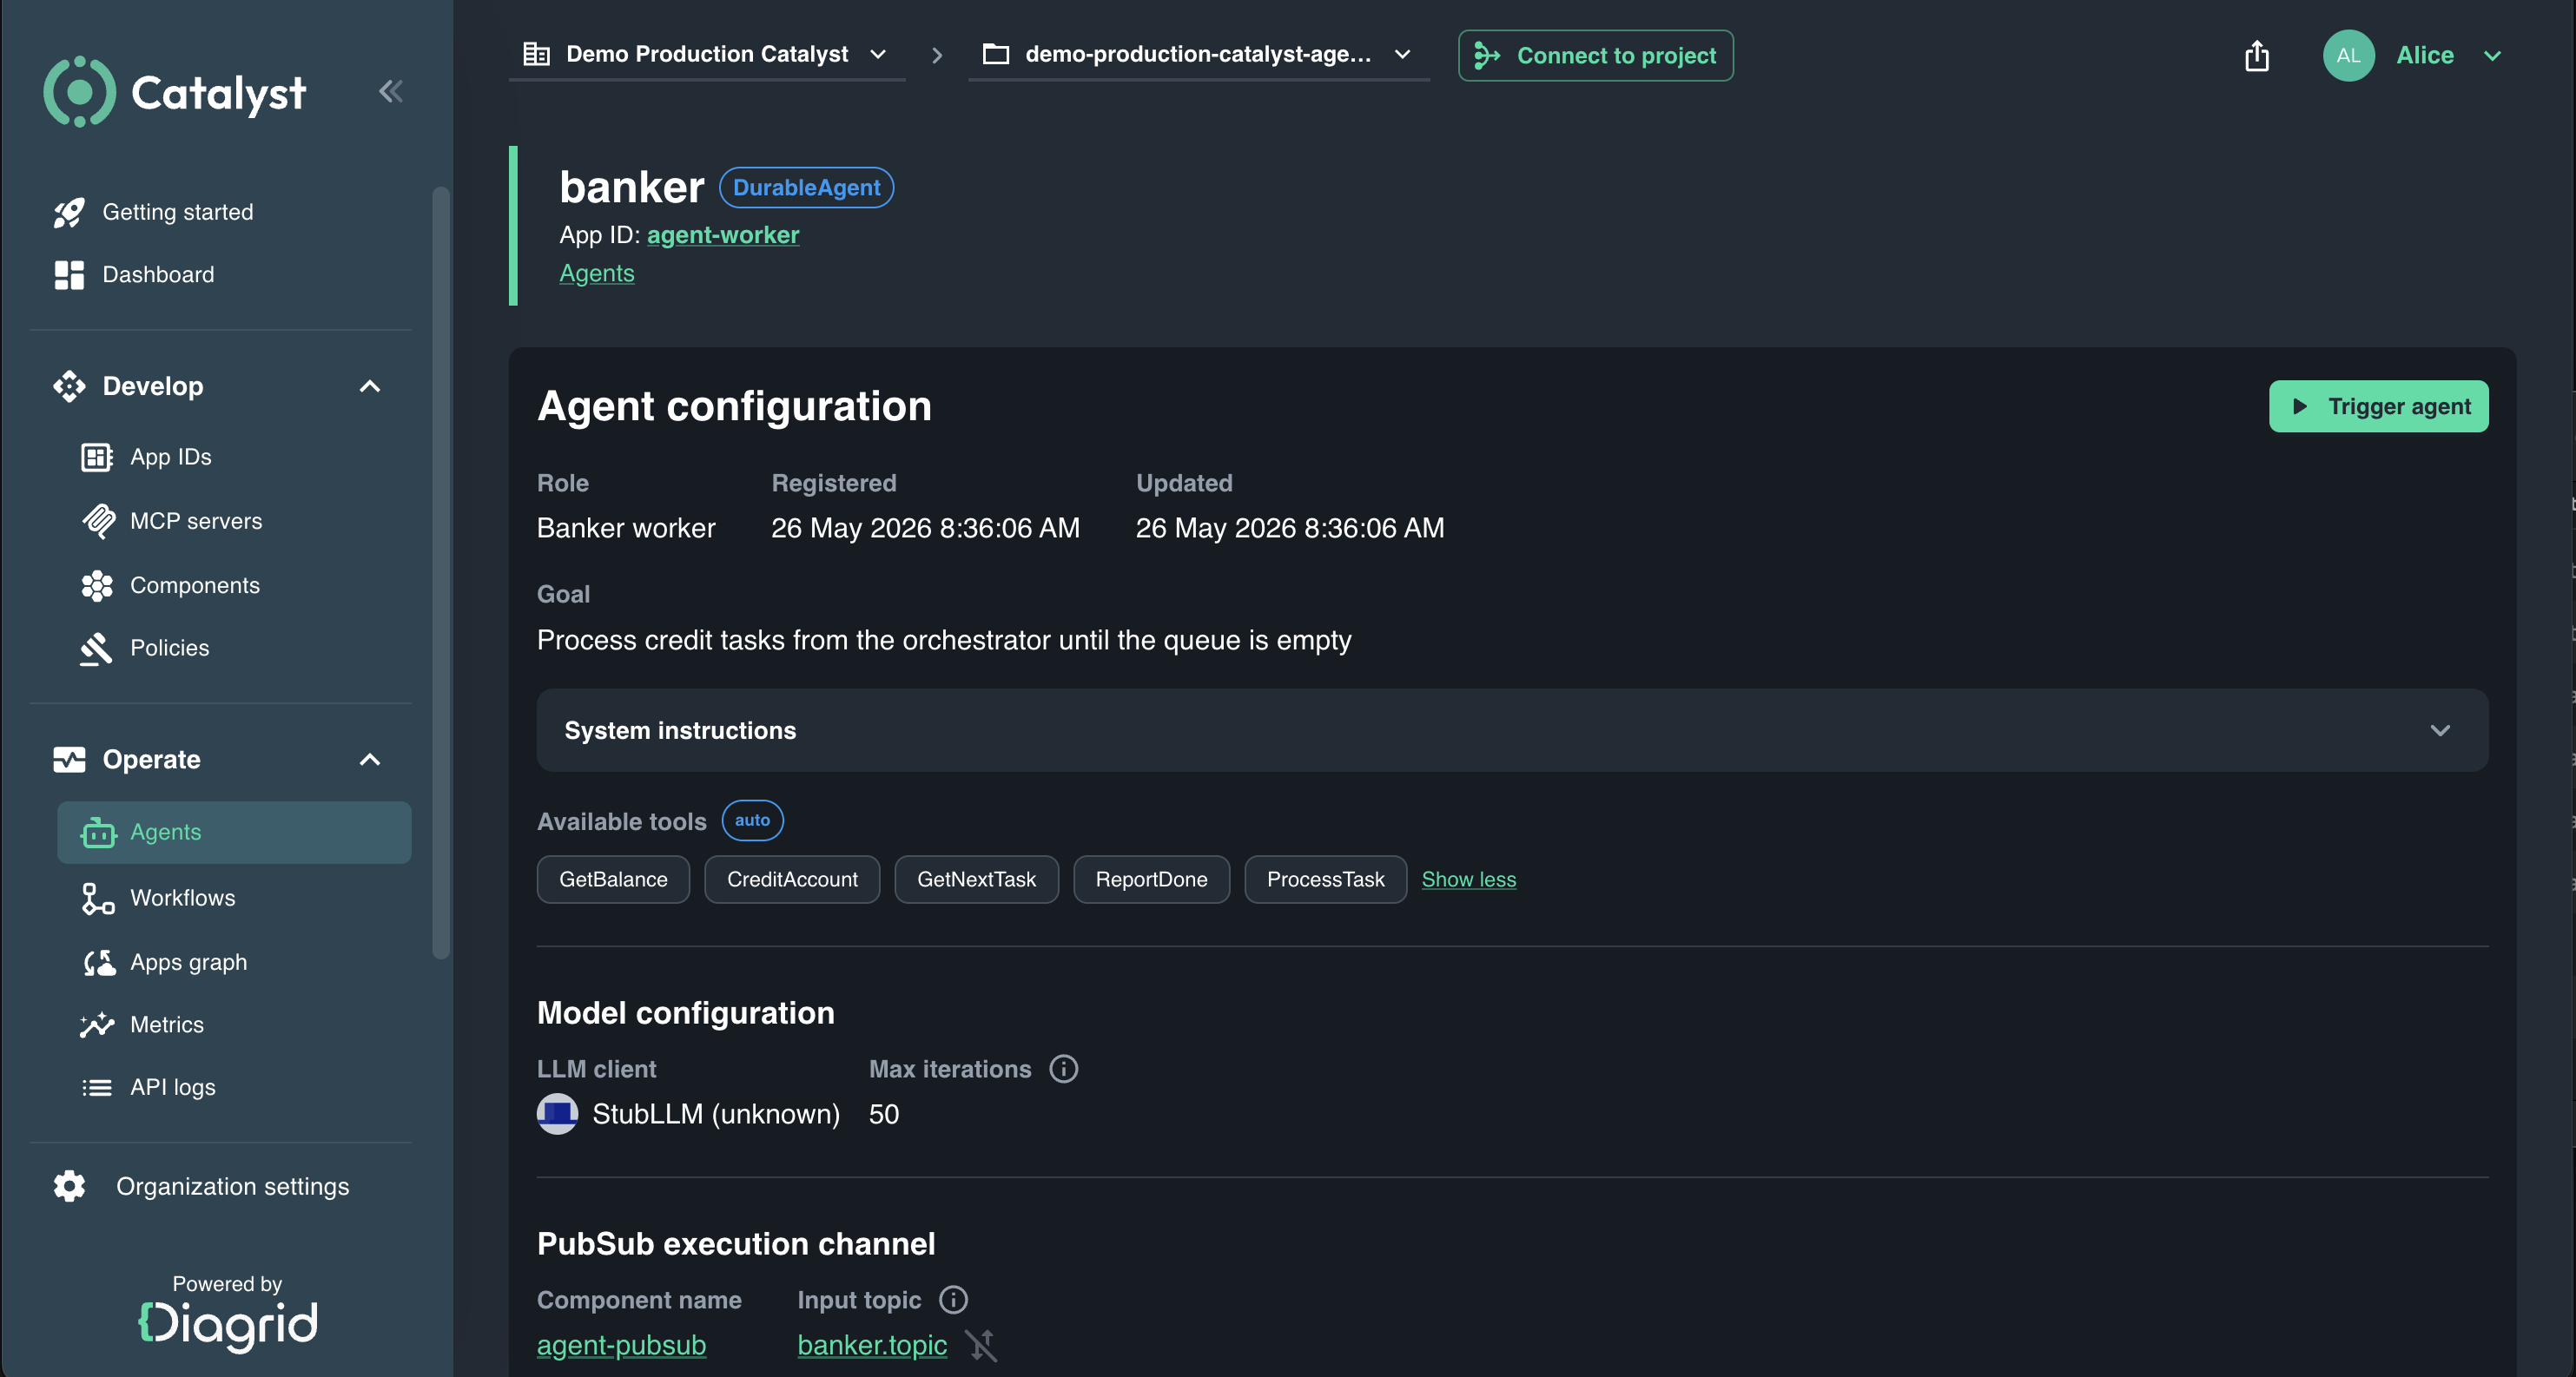2576x1377 pixels.
Task: Open agent-pubsub component link
Action: pos(621,1346)
